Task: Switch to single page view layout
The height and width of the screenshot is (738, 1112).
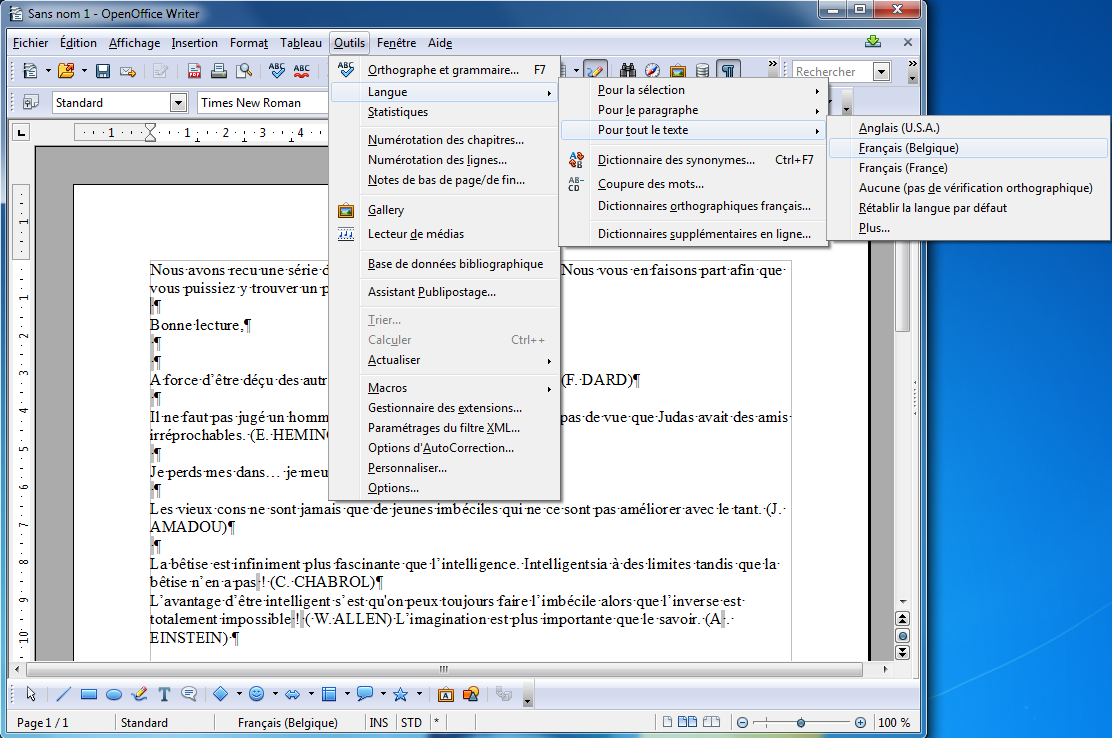Action: (x=667, y=722)
